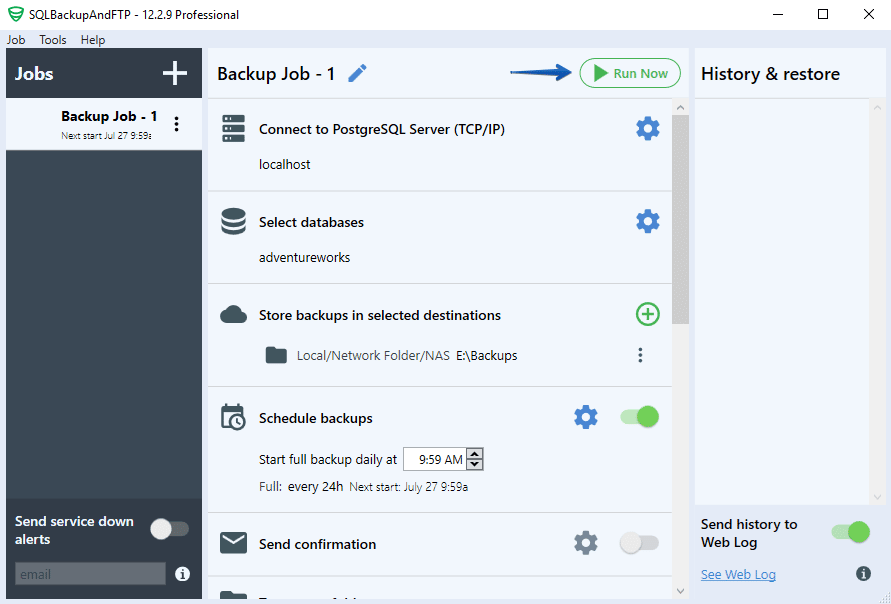Click the main panel vertical scrollbar thumb
Viewport: 891px width, 604px height.
click(x=680, y=219)
